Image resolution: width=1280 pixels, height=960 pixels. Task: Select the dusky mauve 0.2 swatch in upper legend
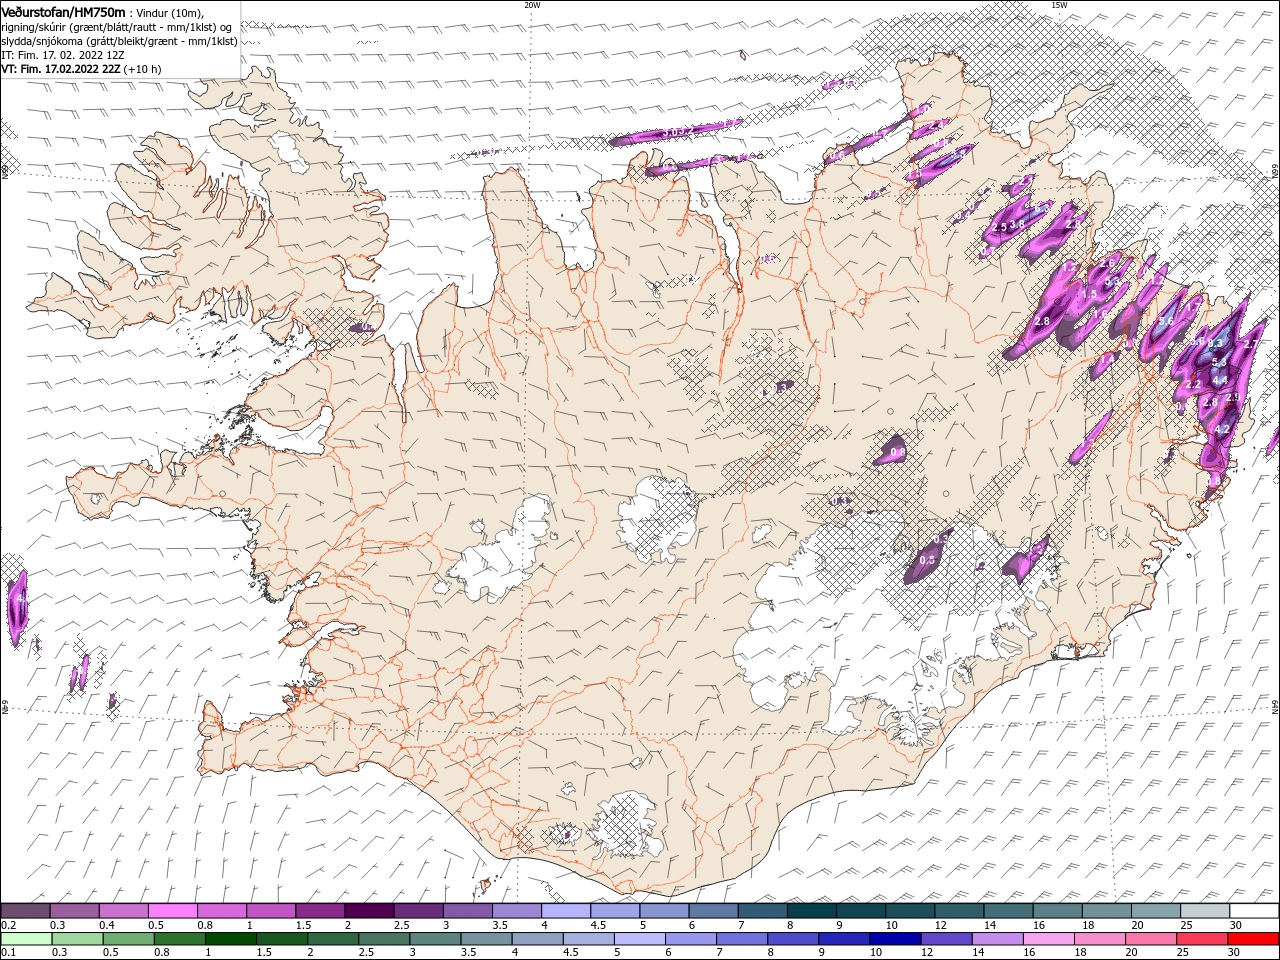(x=25, y=911)
